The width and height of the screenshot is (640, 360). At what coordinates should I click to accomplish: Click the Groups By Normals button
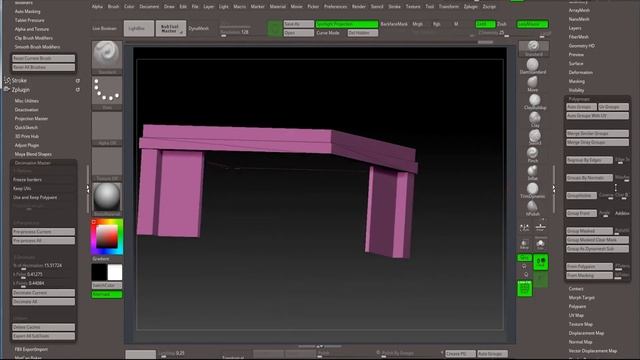589,178
